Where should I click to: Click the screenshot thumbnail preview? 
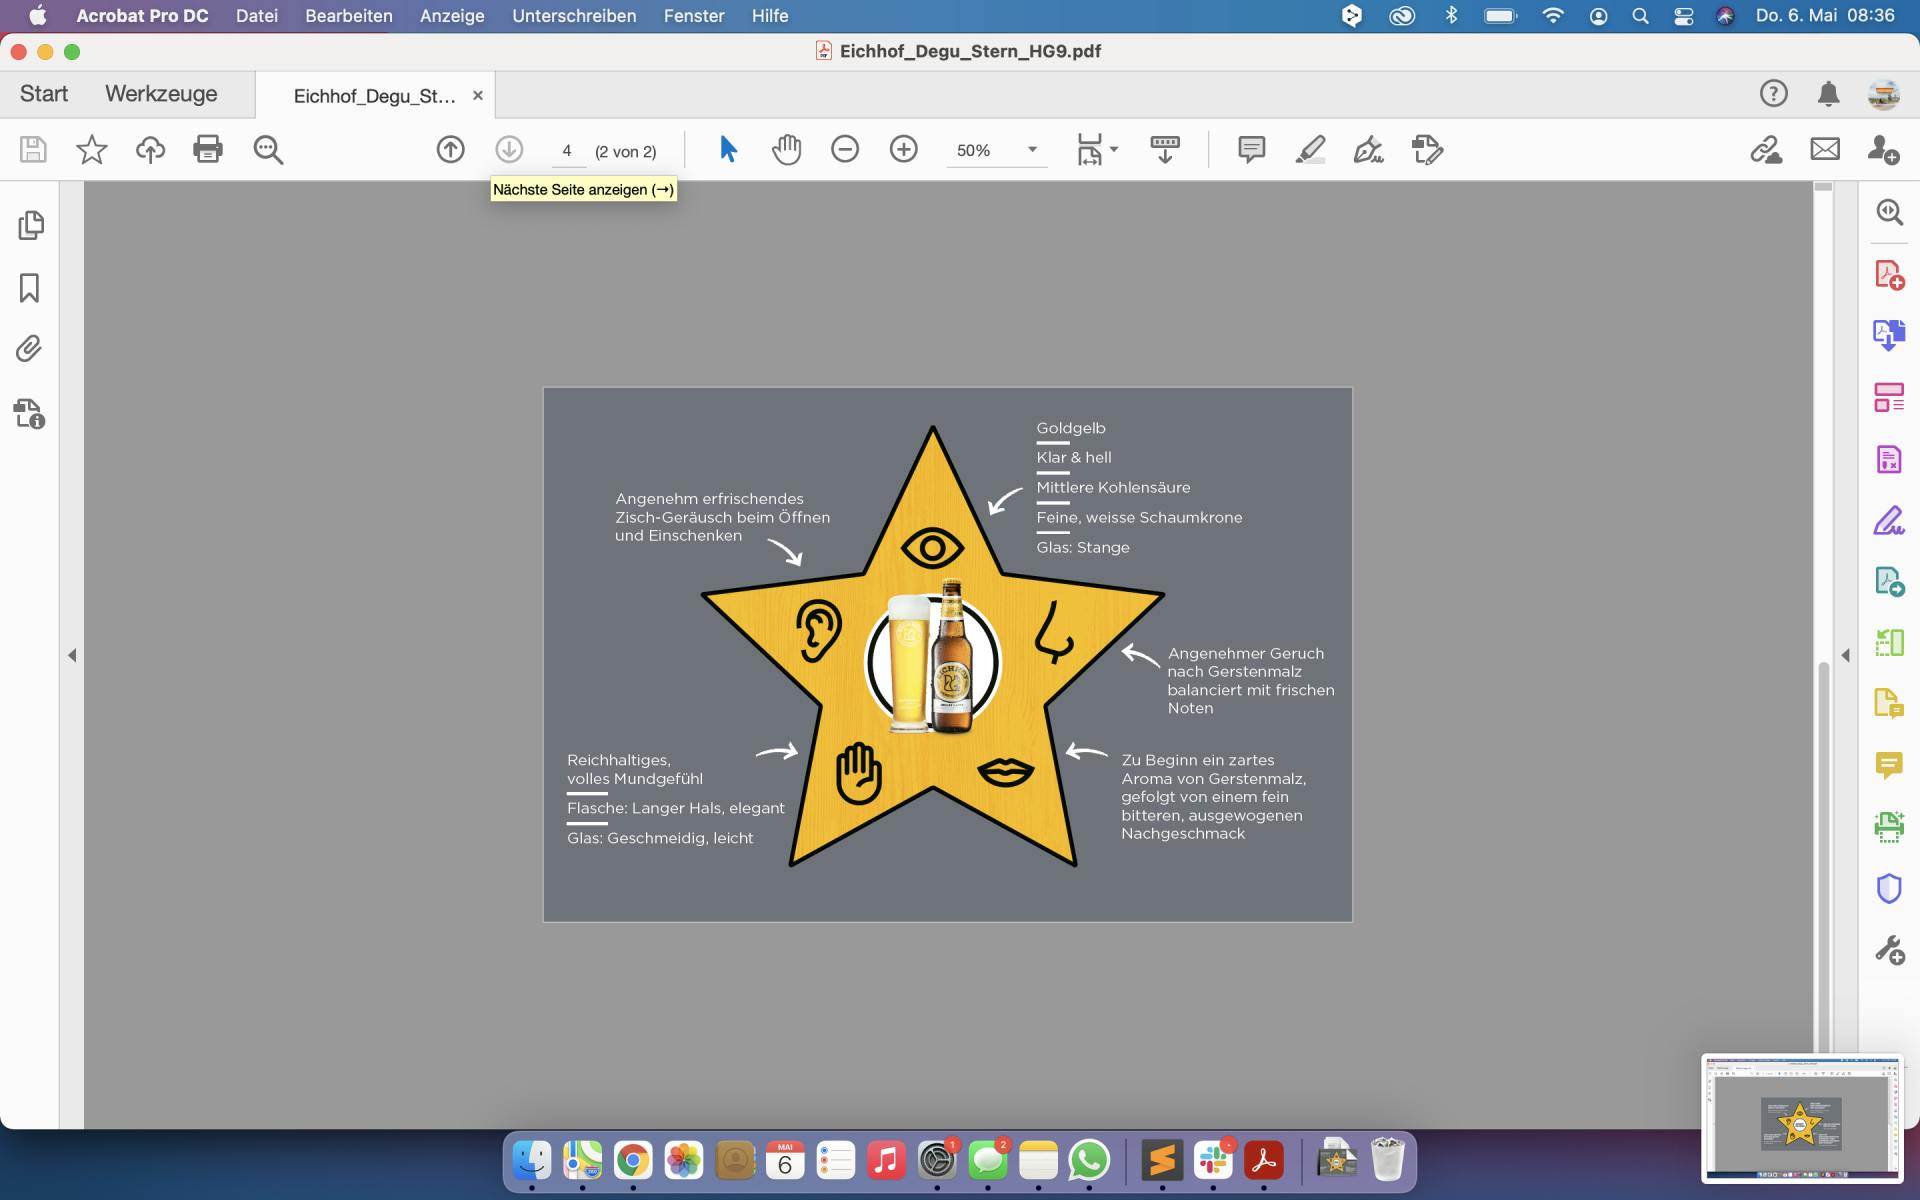[x=1801, y=1118]
